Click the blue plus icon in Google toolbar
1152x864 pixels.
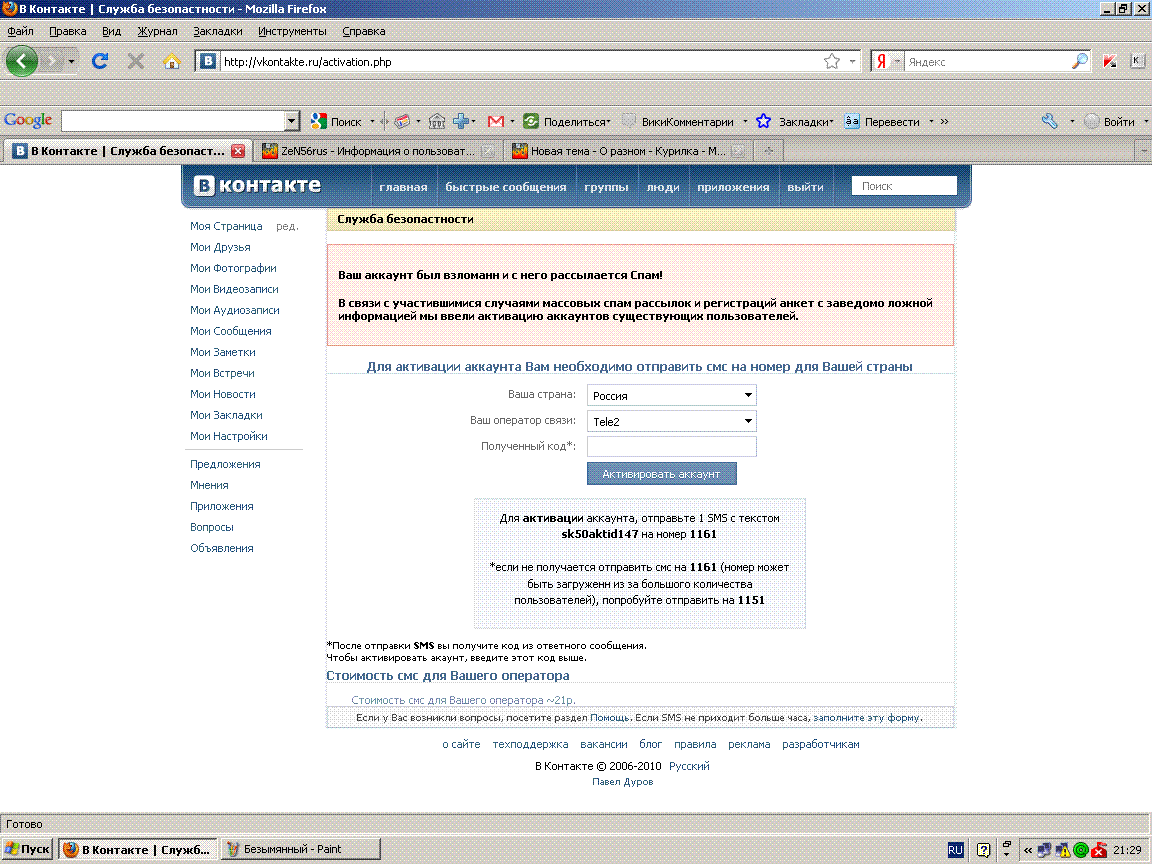pos(461,122)
